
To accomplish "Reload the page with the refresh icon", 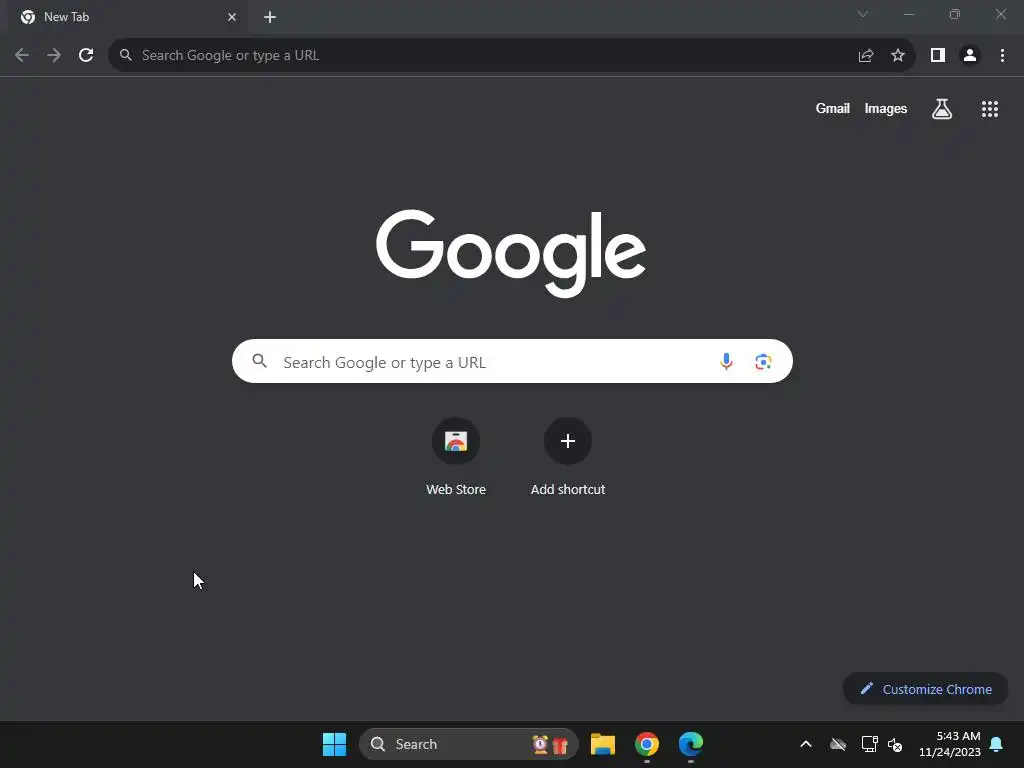I will click(86, 56).
